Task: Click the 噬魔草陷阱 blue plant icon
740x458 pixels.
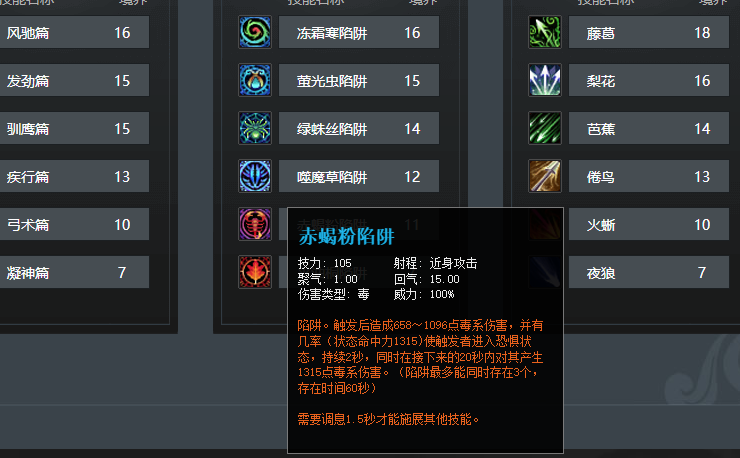Action: point(255,176)
